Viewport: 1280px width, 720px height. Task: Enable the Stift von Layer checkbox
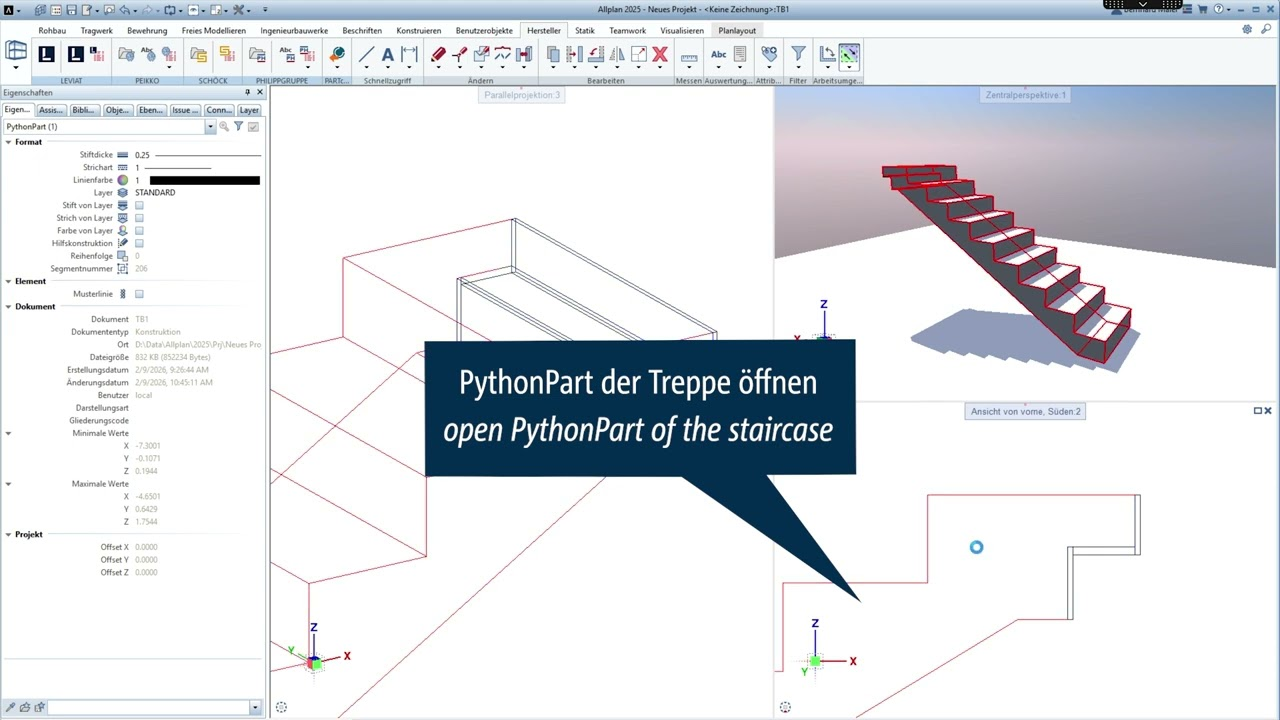click(139, 205)
